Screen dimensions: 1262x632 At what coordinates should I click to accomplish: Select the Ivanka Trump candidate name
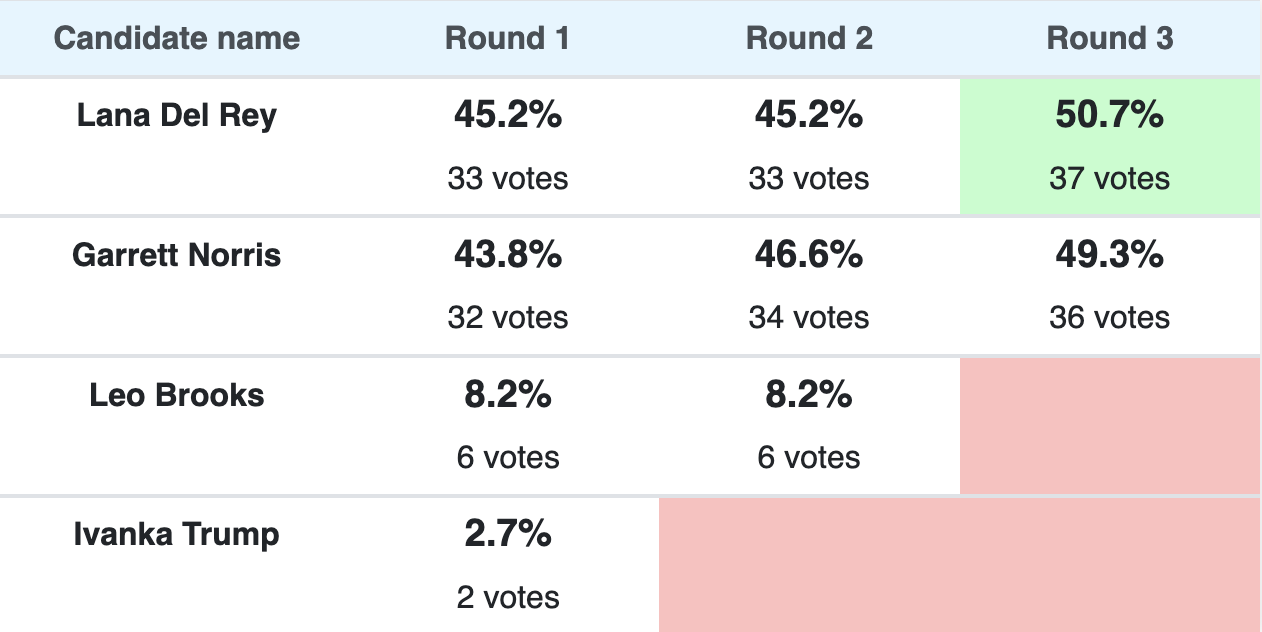(x=177, y=534)
